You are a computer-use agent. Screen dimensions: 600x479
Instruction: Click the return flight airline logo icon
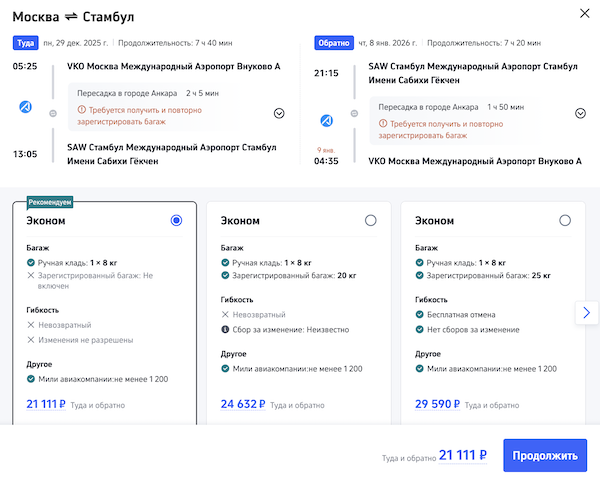327,121
